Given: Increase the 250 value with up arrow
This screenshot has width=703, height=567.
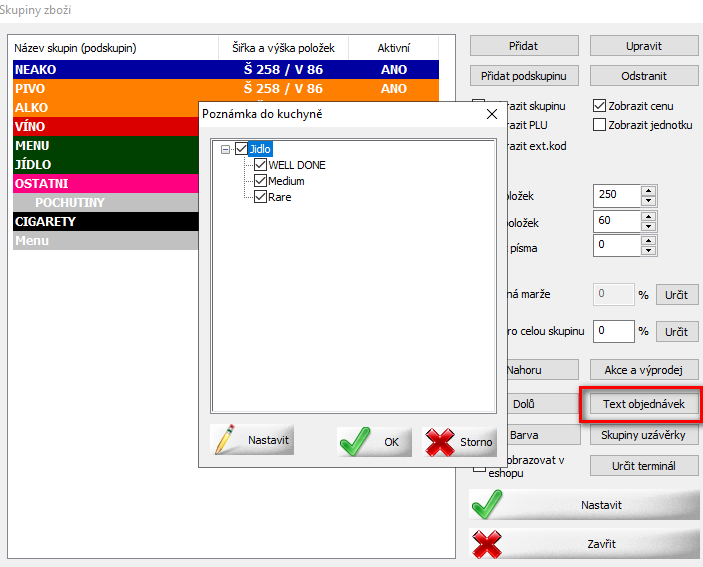Looking at the screenshot, I should tap(648, 190).
